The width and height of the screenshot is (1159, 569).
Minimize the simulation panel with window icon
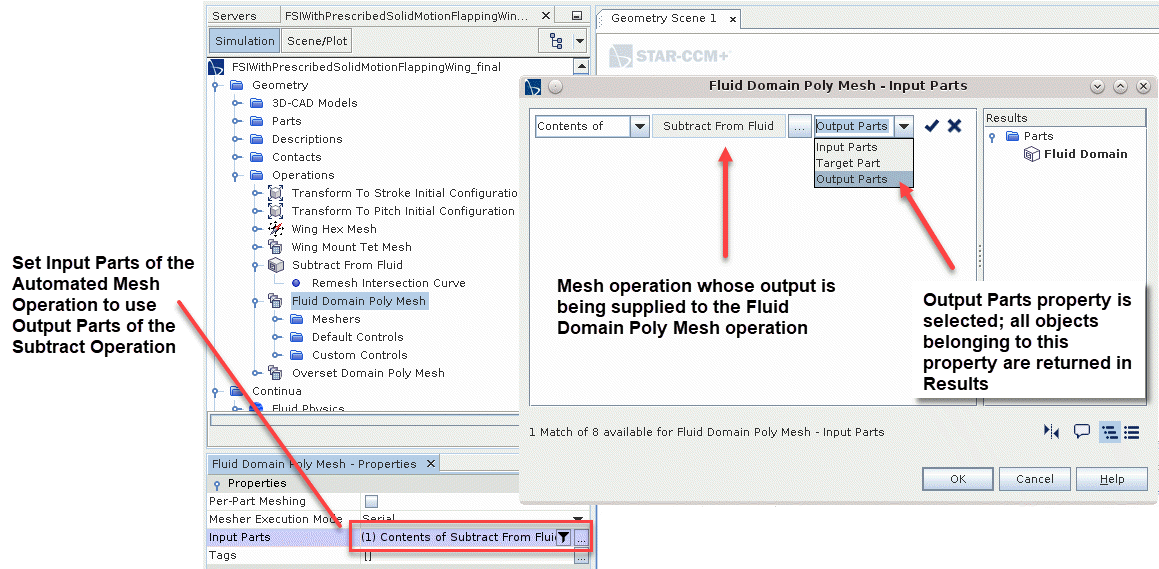pyautogui.click(x=577, y=16)
